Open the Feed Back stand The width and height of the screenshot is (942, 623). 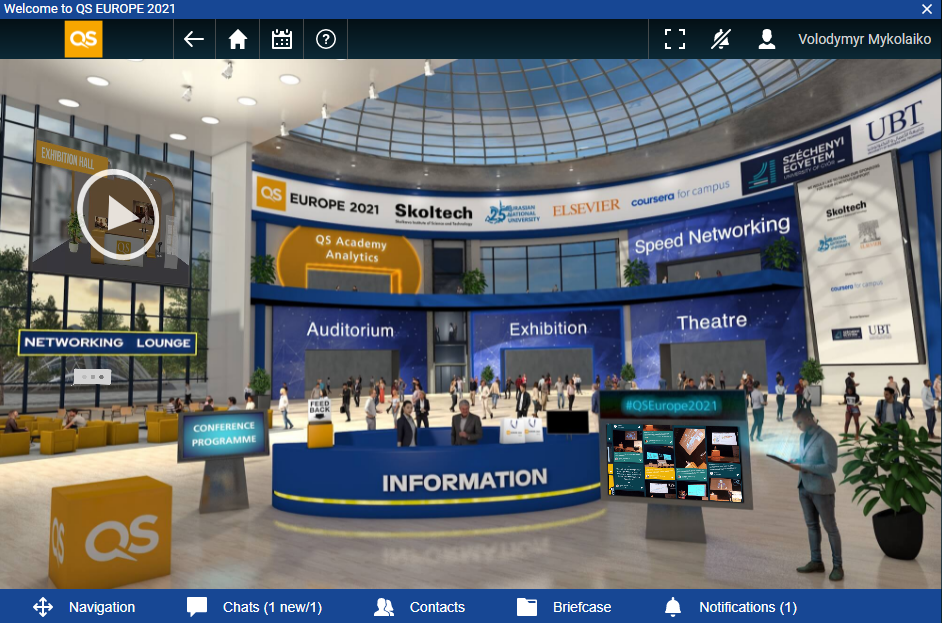coord(320,423)
